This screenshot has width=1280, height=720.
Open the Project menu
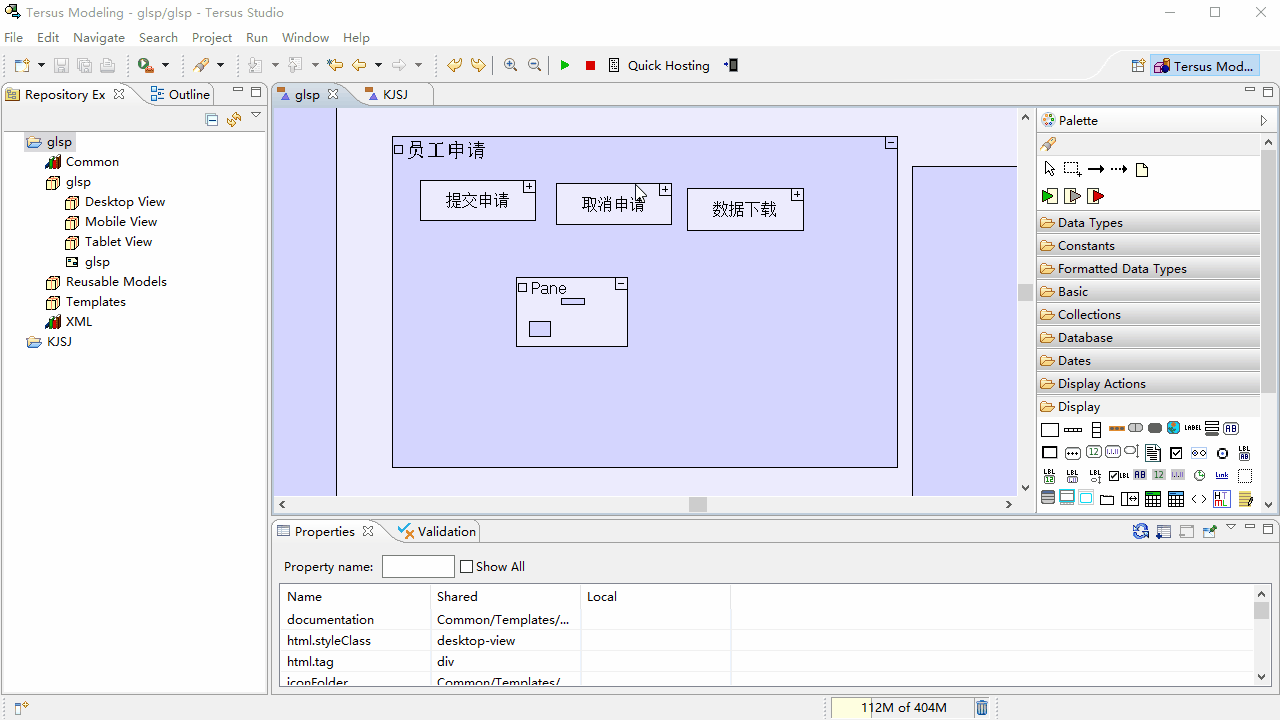pos(212,37)
